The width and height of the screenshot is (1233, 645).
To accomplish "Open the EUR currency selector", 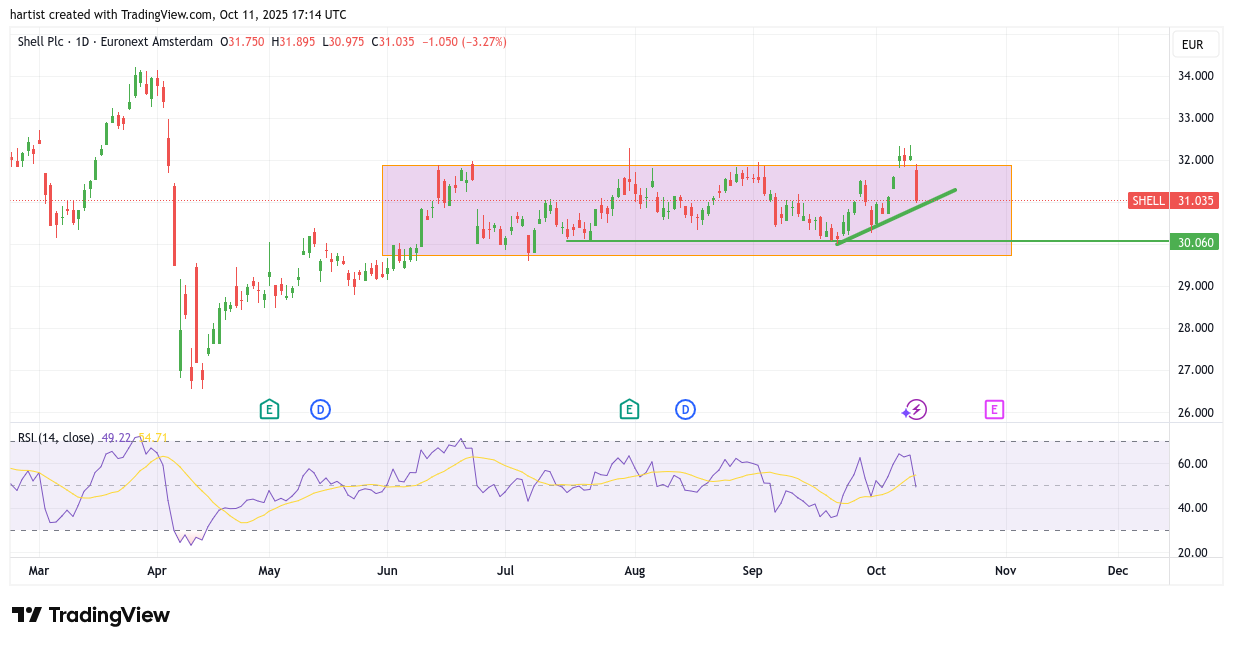I will coord(1192,45).
